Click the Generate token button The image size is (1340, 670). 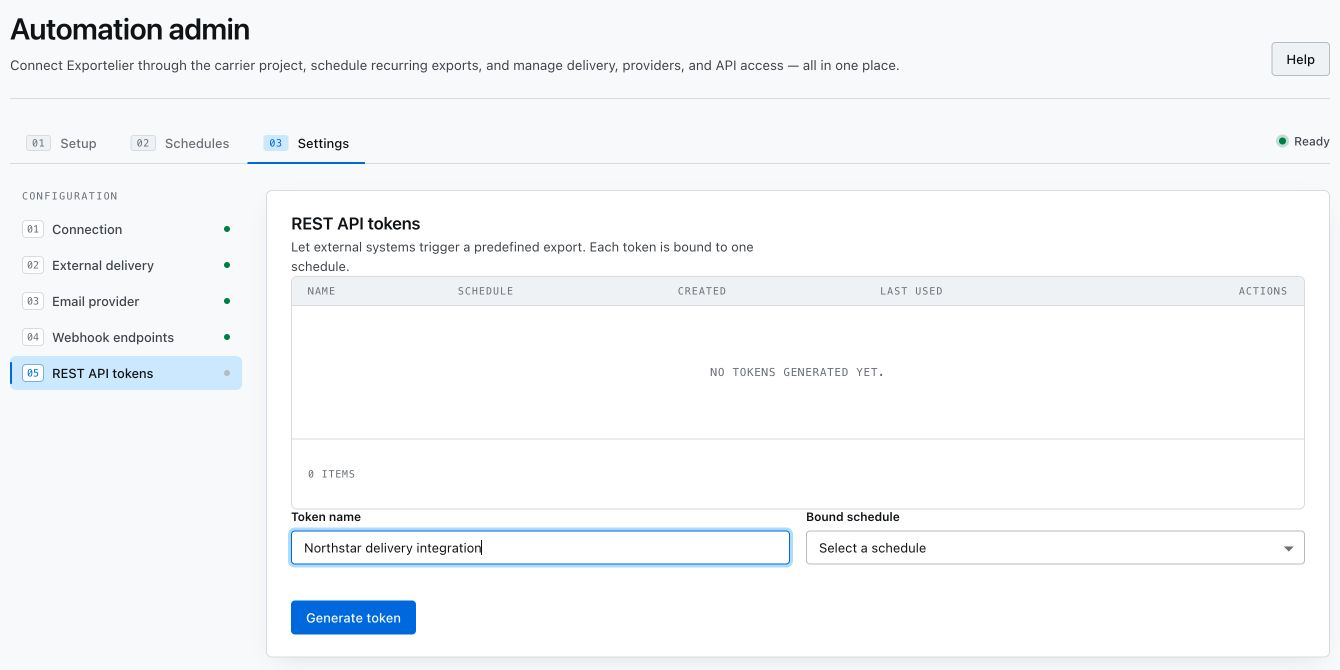tap(353, 618)
